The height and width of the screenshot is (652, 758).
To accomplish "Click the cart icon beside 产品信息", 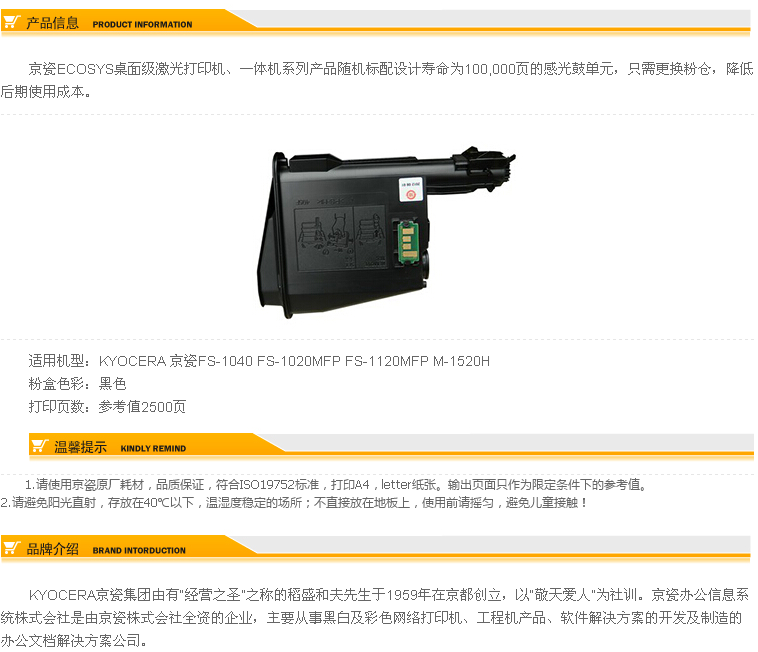I will tap(11, 22).
